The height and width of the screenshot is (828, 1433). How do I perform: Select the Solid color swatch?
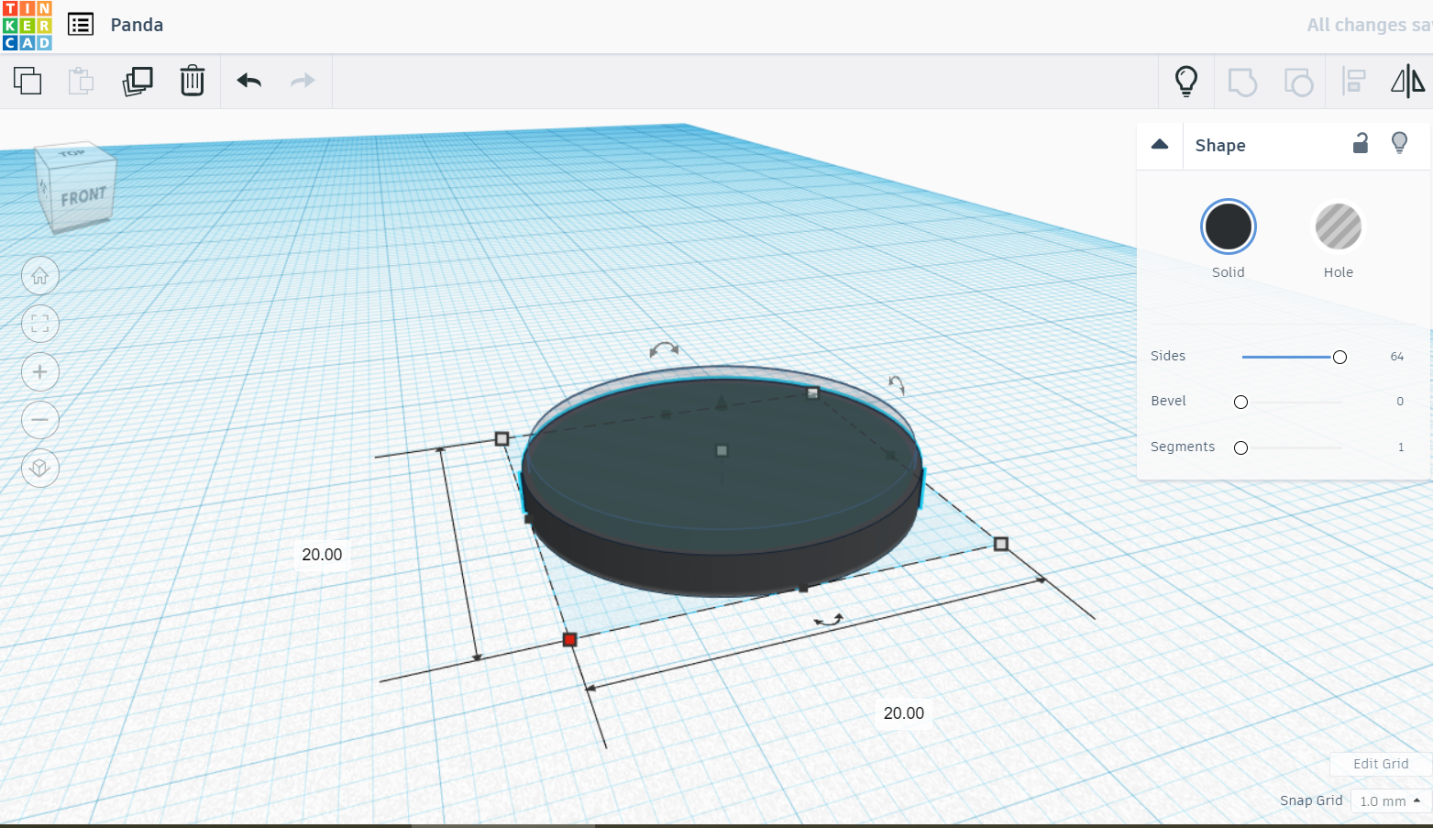pos(1228,227)
